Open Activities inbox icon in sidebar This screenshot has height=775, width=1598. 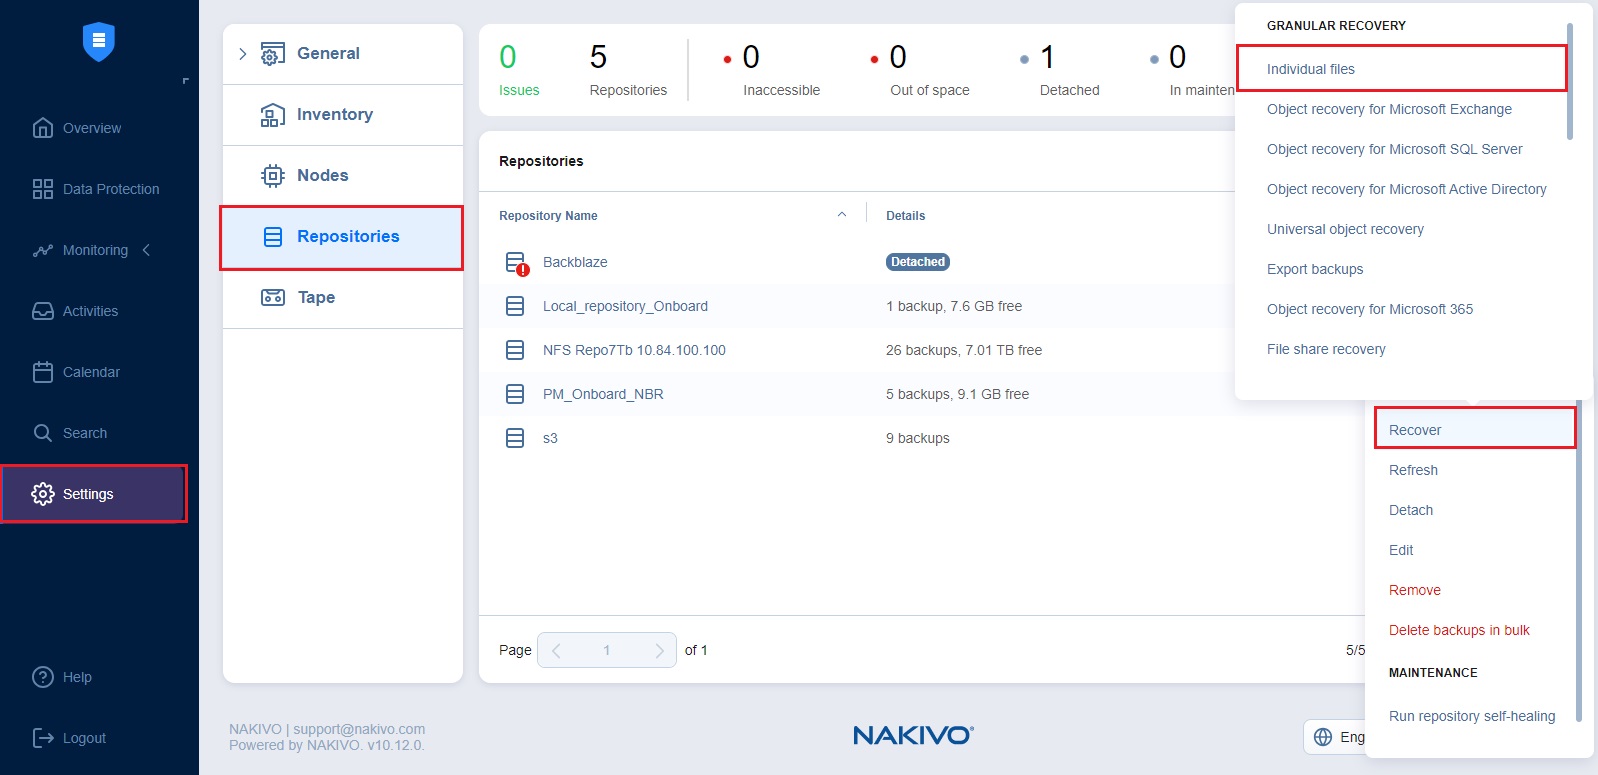tap(42, 311)
